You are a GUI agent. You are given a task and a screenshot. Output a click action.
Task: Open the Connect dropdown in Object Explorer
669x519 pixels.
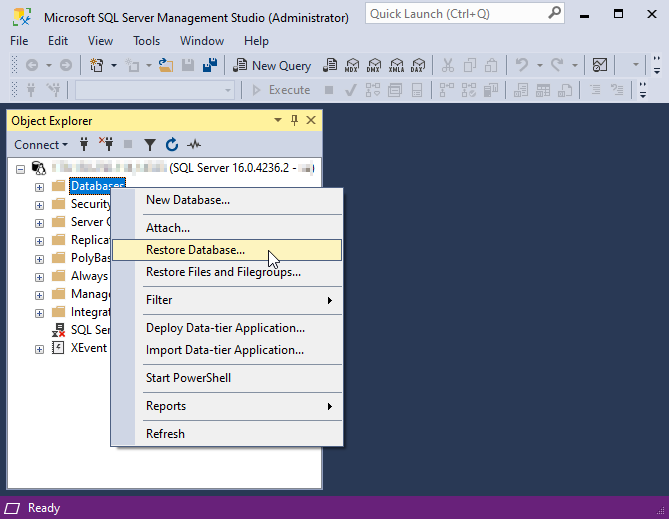(41, 145)
